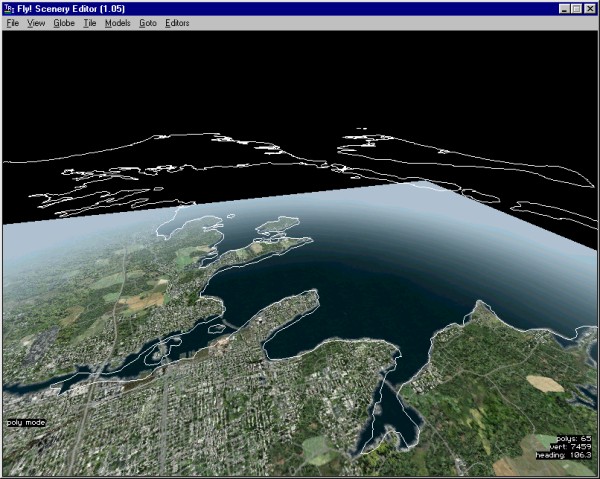The image size is (600, 479).
Task: Open the File menu
Action: tap(13, 23)
